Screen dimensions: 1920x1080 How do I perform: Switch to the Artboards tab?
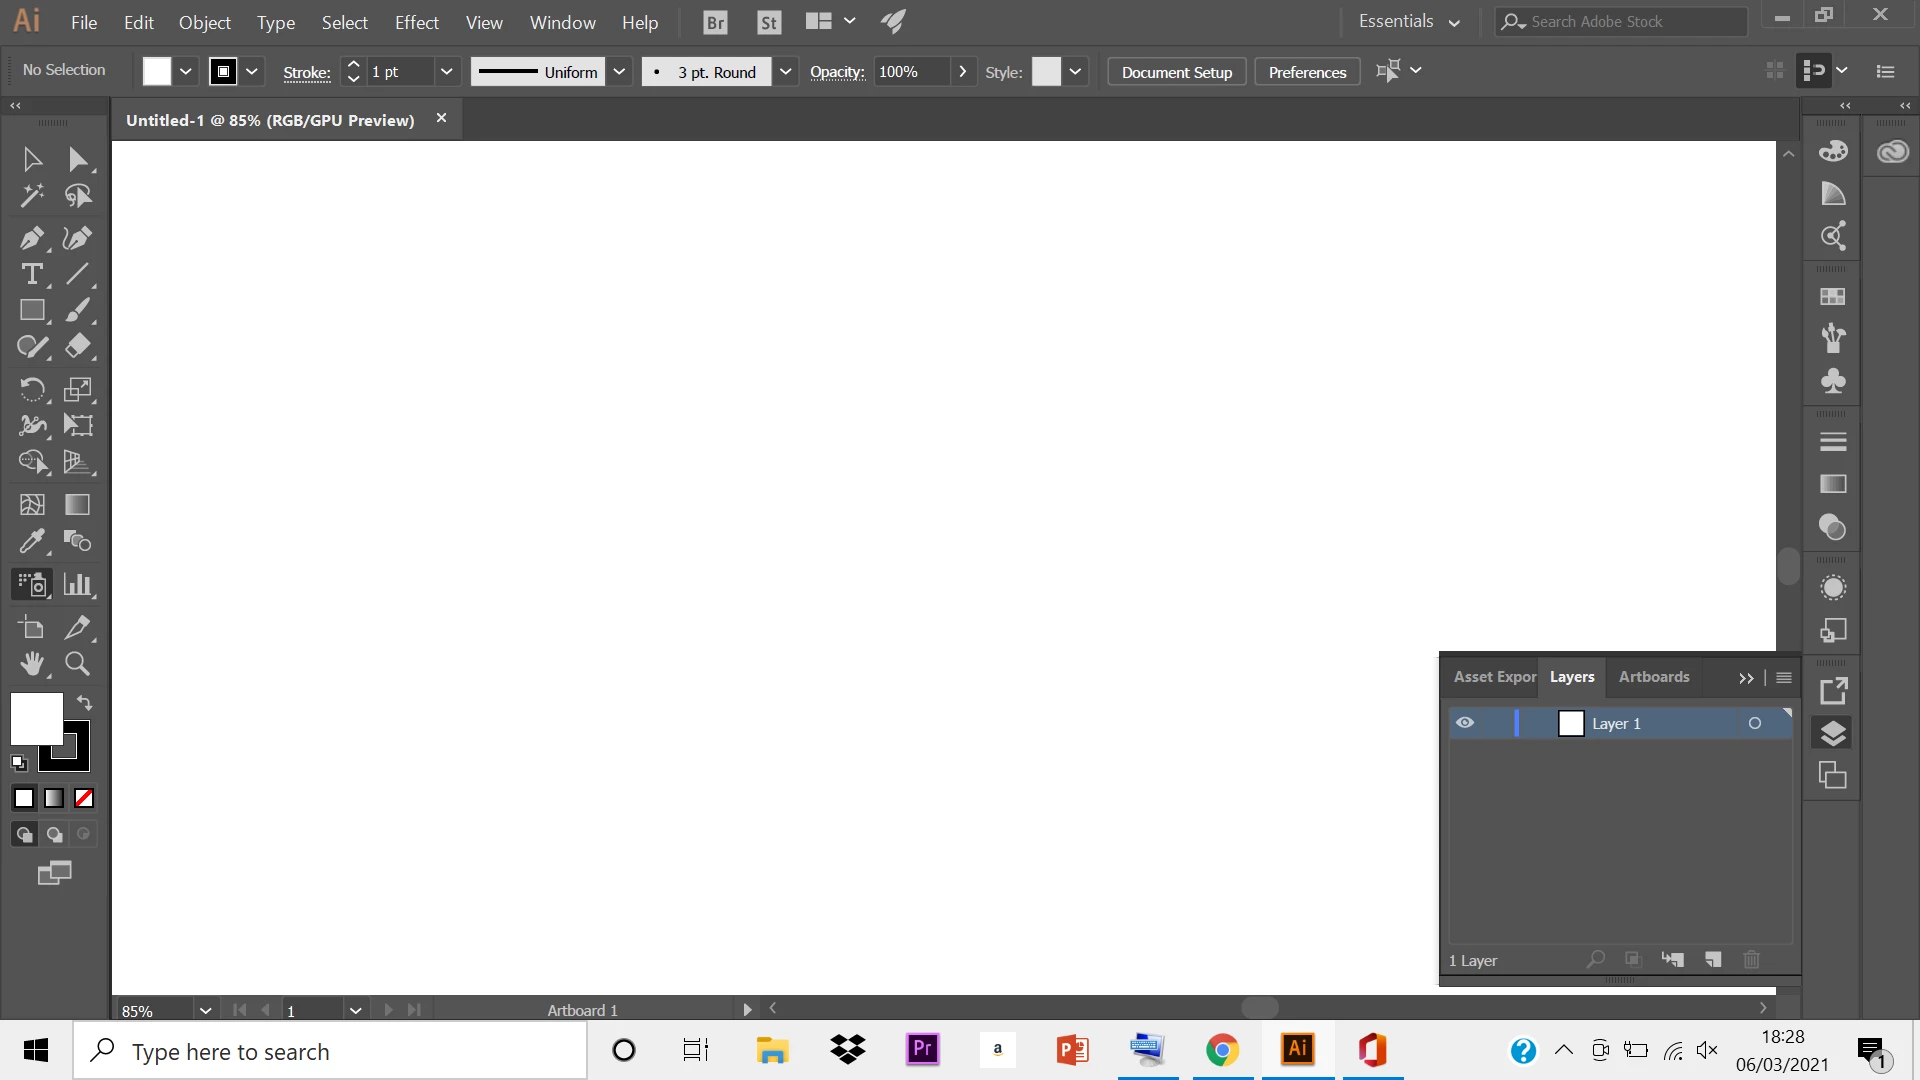(1653, 677)
